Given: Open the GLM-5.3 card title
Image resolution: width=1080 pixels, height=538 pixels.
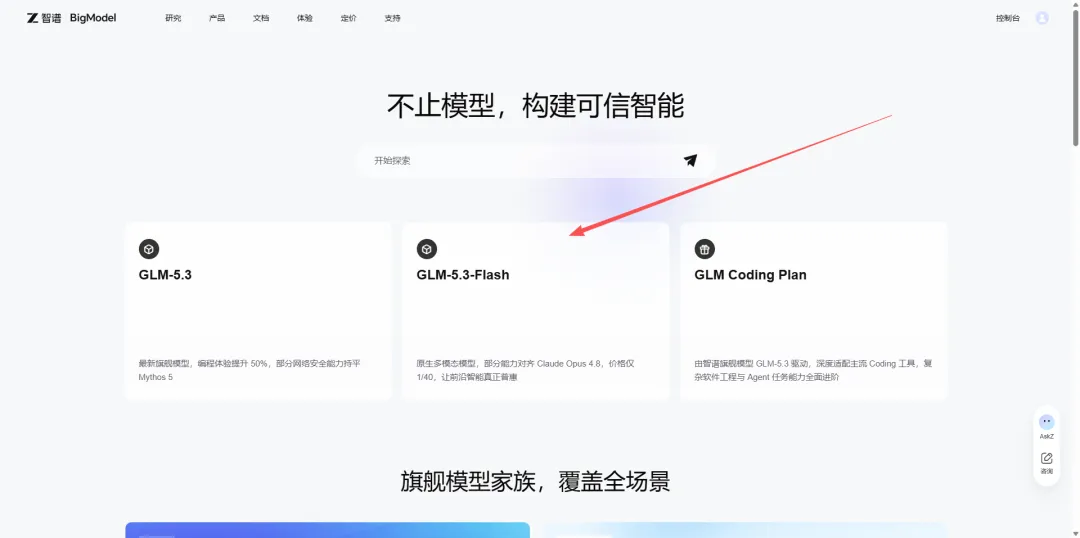Looking at the screenshot, I should coord(165,275).
